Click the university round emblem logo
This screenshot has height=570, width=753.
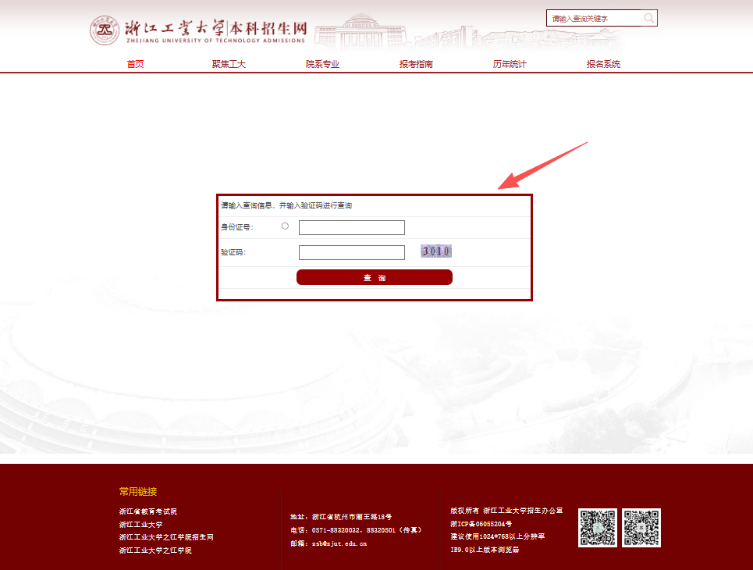coord(105,30)
